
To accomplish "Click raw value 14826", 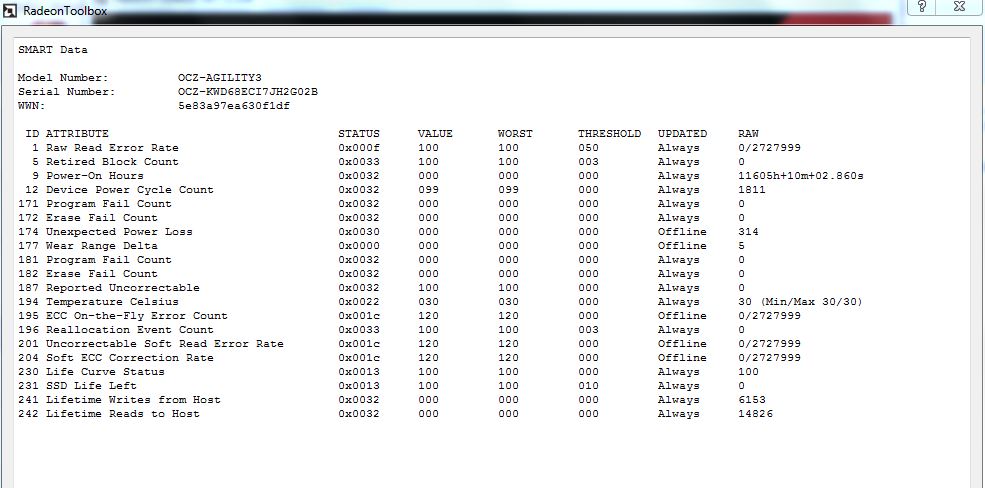I will [x=755, y=413].
